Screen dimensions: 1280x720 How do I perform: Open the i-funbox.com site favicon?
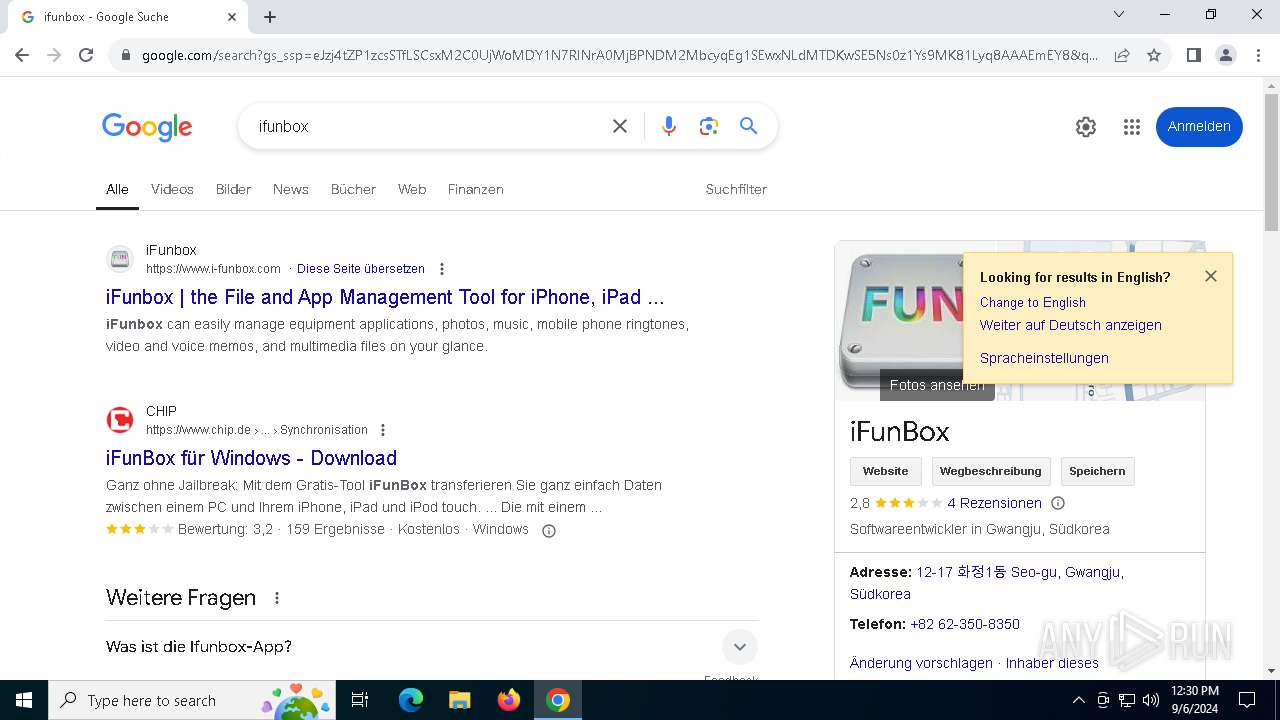(120, 259)
